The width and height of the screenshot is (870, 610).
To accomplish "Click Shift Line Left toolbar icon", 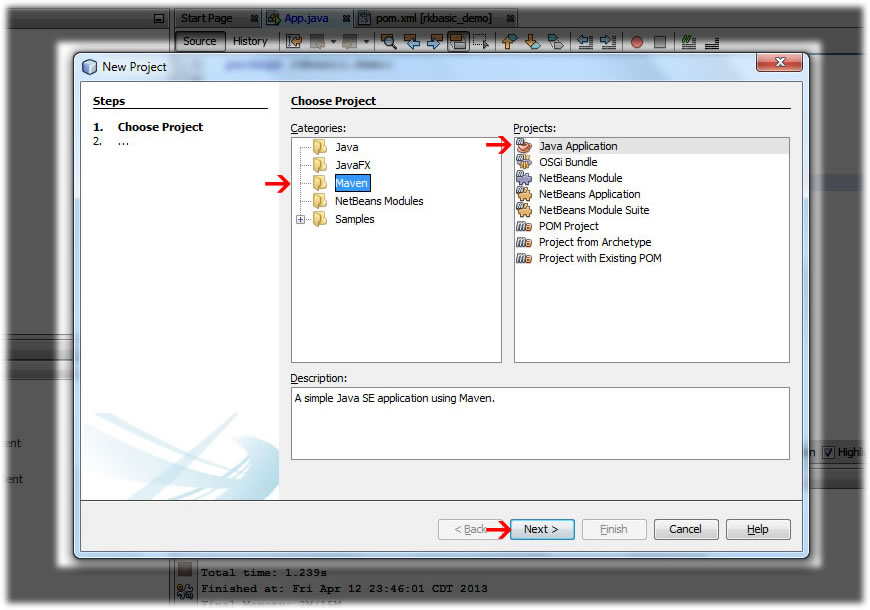I will pos(585,42).
